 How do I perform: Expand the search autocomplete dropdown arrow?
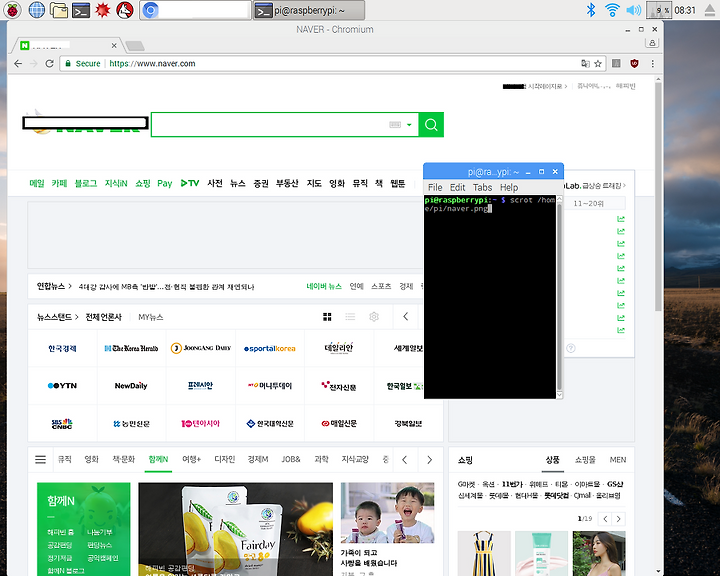[x=409, y=125]
